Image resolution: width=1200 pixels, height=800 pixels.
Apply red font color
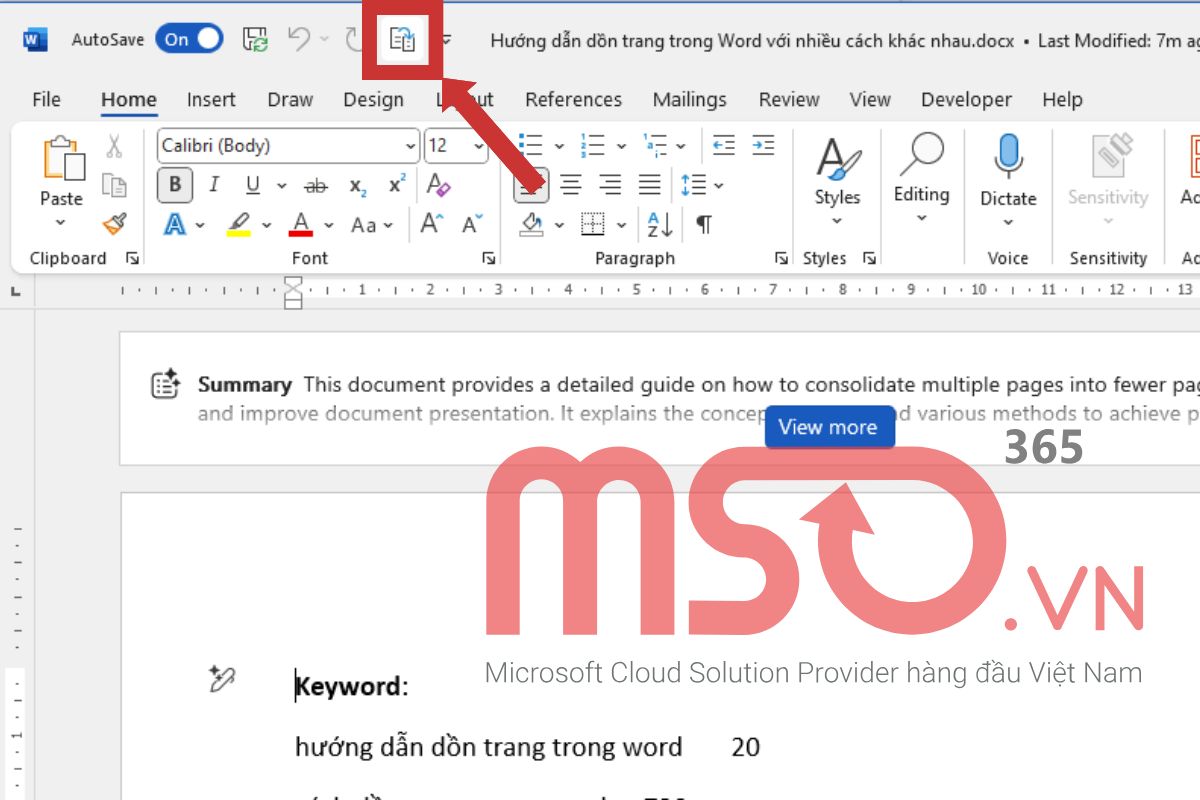(x=301, y=225)
